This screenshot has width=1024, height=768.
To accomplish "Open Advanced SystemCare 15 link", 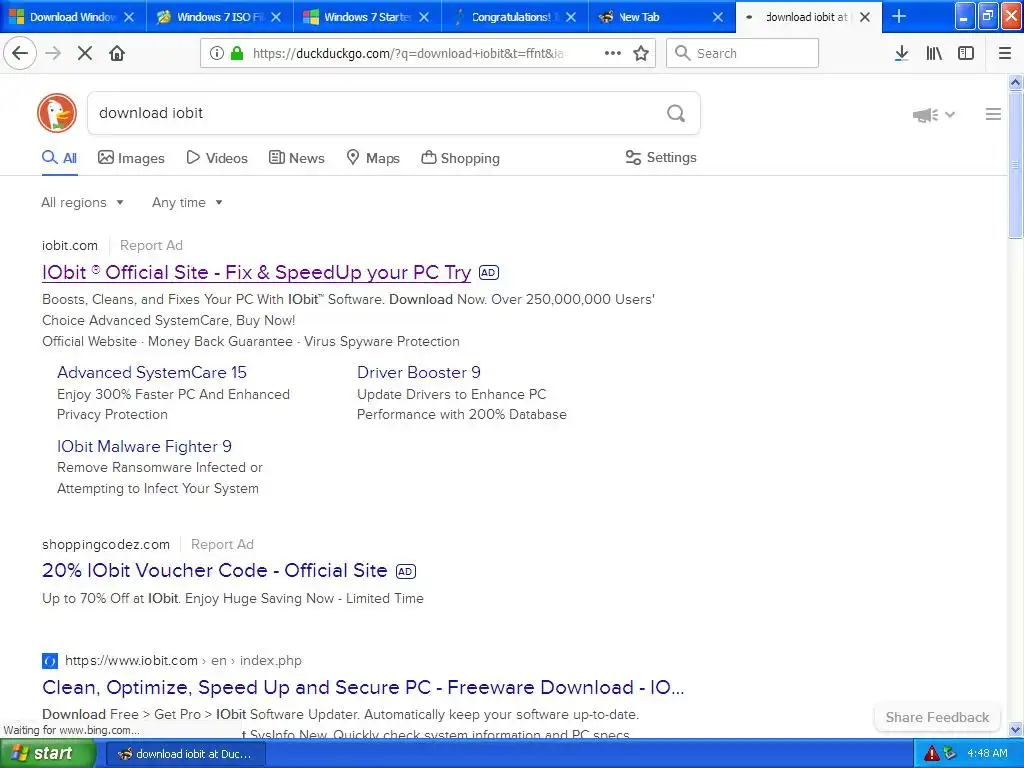I will click(152, 372).
